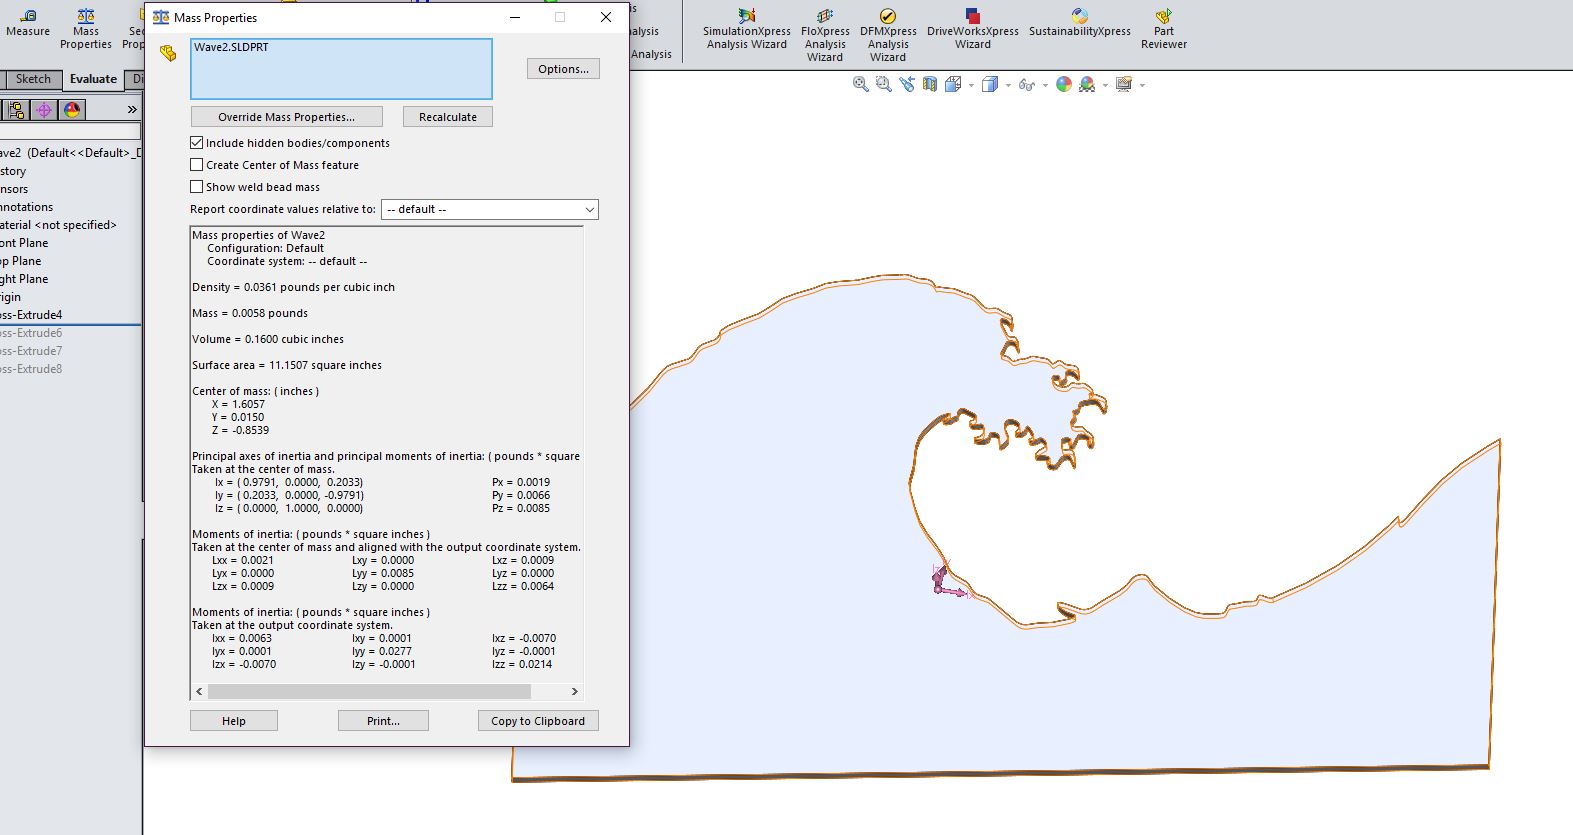Click Copy to Clipboard button
Viewport: 1573px width, 835px height.
click(538, 721)
